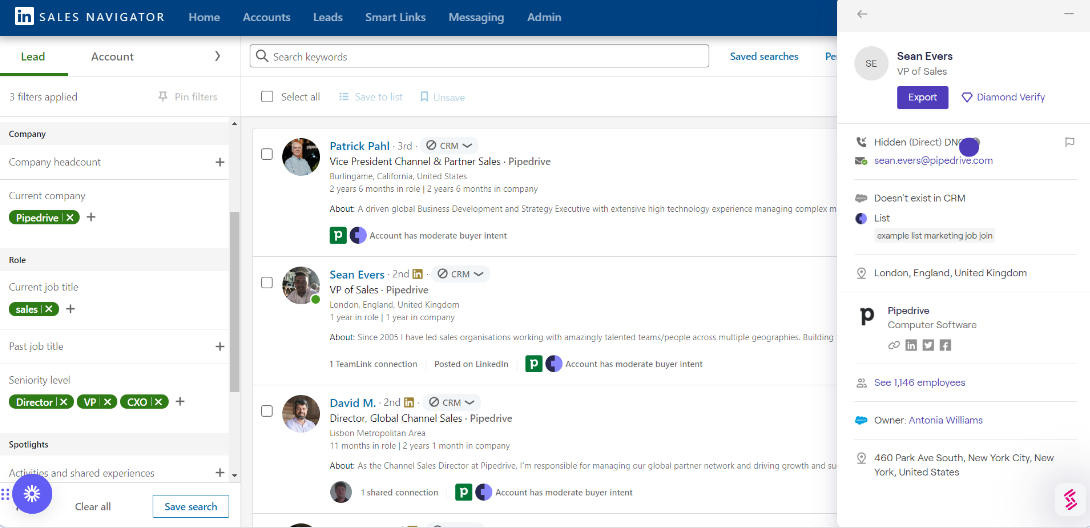Open Pipedrive's Facebook icon in panel
Screen dimensions: 1090x528
[945, 345]
